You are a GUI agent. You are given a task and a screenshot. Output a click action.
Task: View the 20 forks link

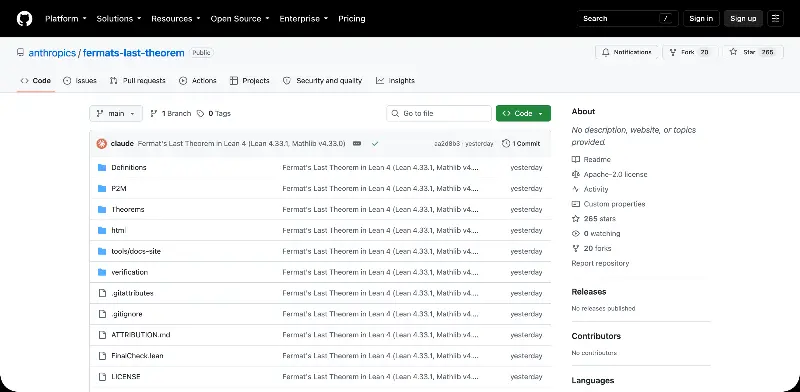tap(591, 248)
